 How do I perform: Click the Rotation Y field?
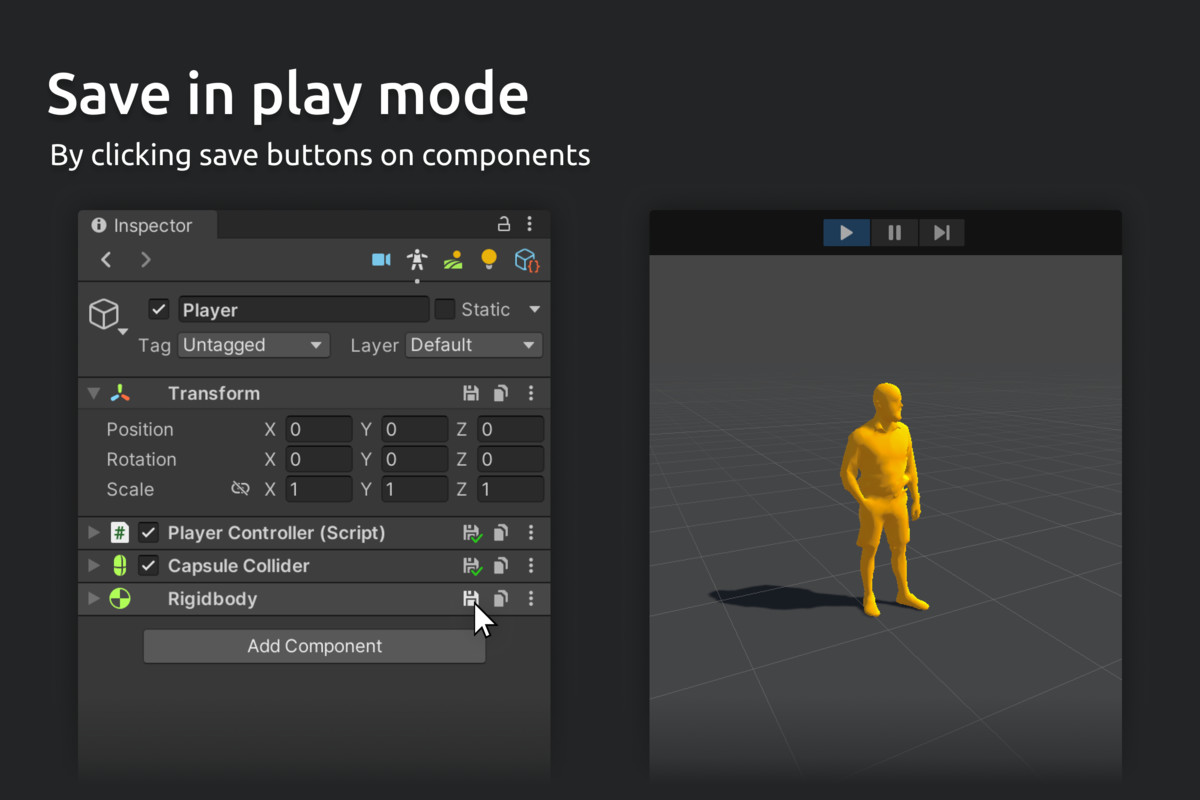pos(415,460)
